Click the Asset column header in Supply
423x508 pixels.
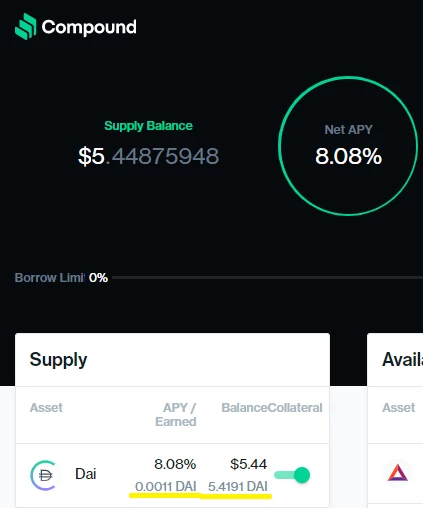pyautogui.click(x=46, y=408)
